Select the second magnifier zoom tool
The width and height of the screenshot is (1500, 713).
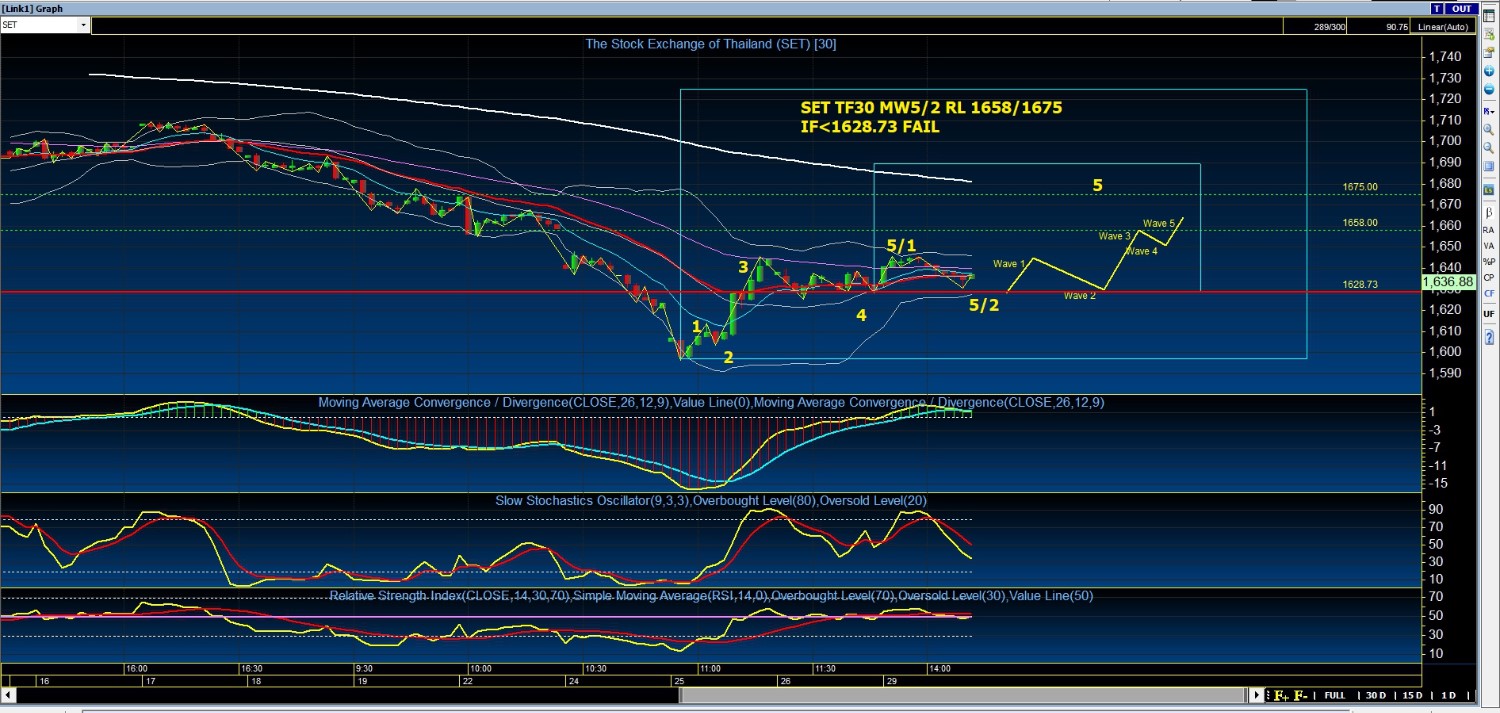pyautogui.click(x=1489, y=148)
